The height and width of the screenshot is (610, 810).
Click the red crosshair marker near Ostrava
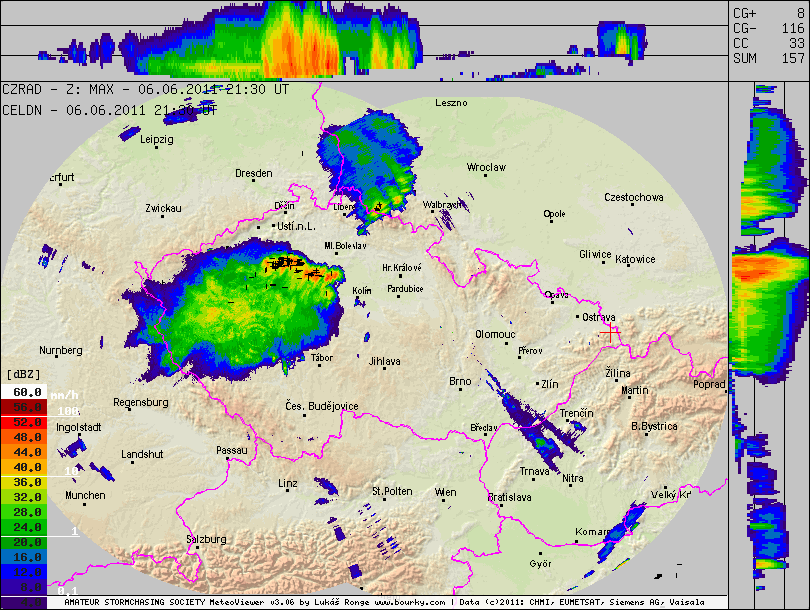click(610, 332)
